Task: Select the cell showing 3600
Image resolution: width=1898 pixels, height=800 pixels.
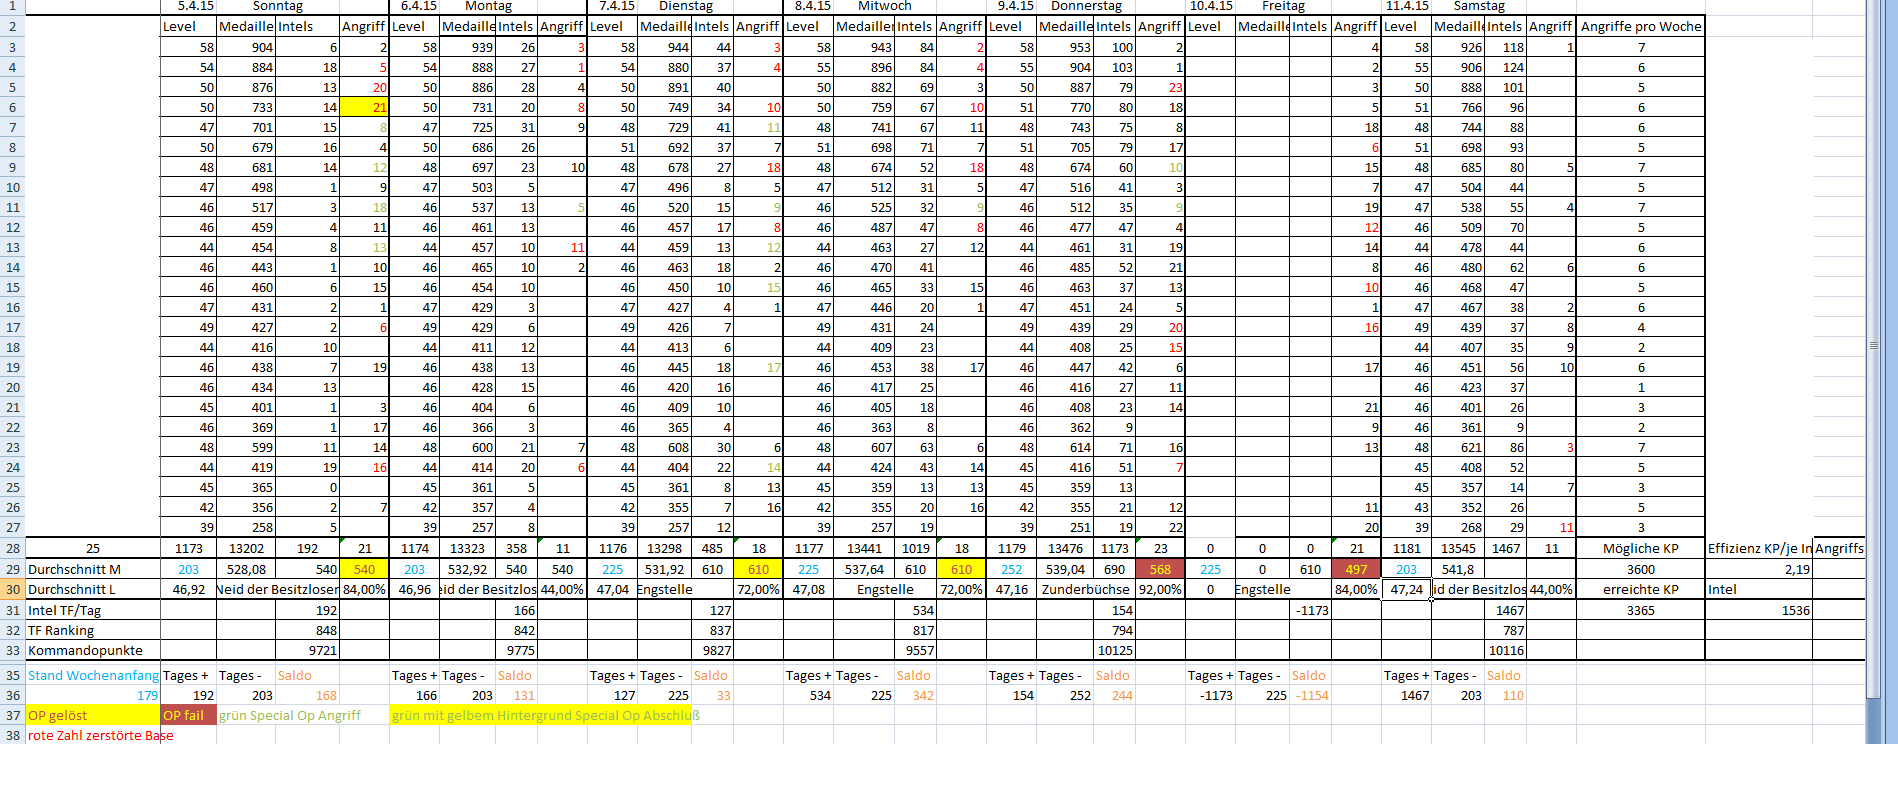Action: (1640, 569)
